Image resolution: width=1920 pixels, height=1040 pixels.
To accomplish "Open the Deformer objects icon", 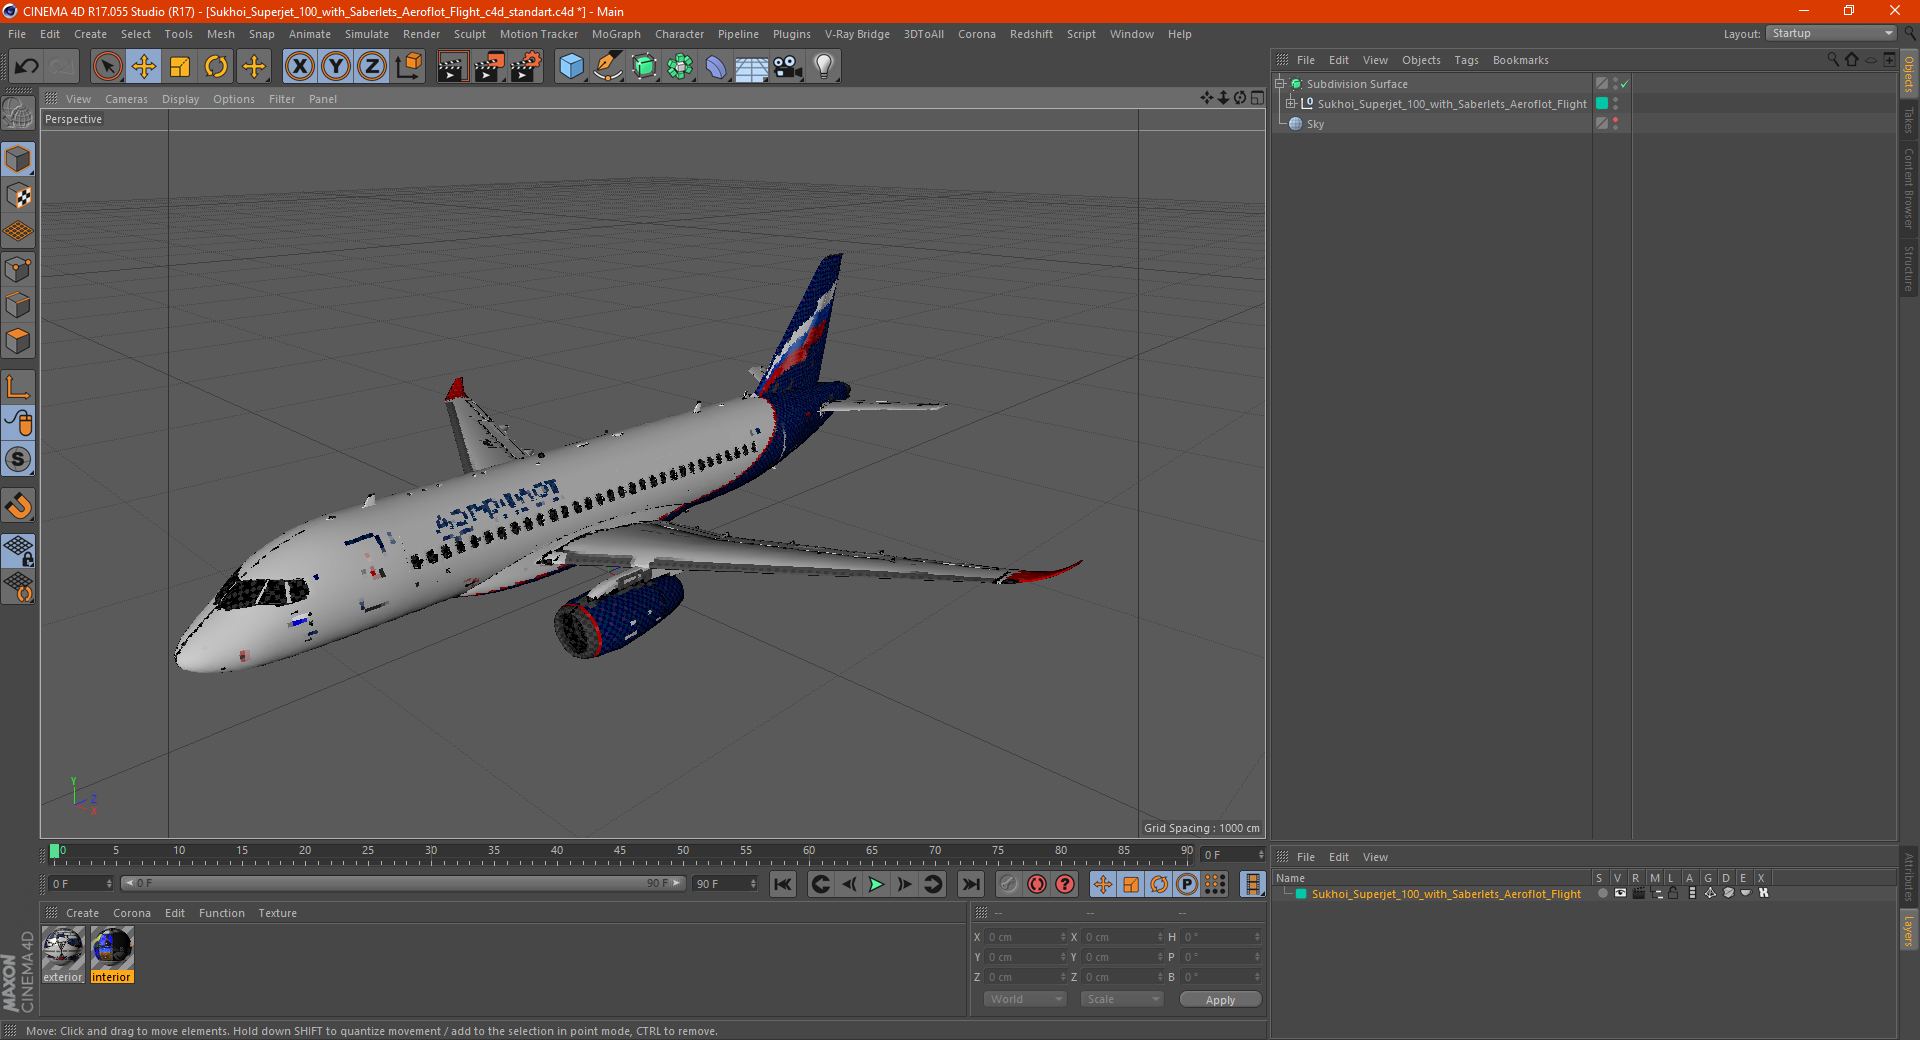I will point(716,67).
